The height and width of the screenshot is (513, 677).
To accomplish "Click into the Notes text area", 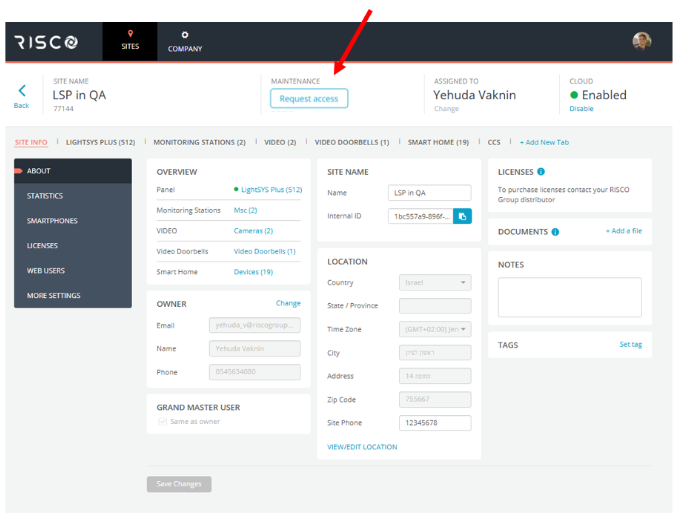I will (x=570, y=297).
